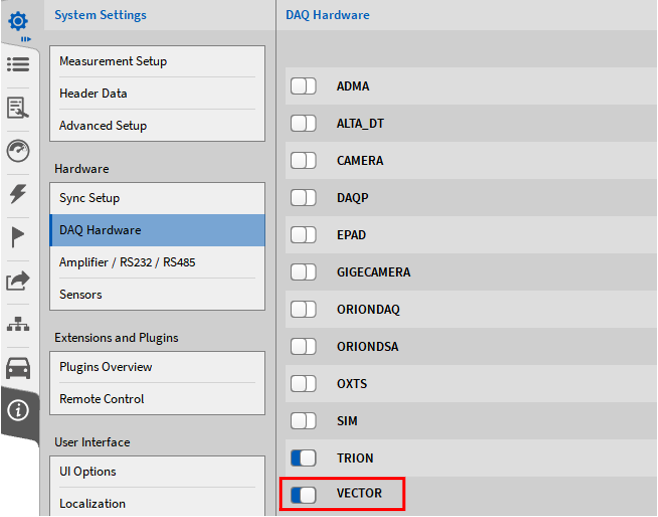The height and width of the screenshot is (517, 658).
Task: Select the car icon in sidebar
Action: pos(18,368)
